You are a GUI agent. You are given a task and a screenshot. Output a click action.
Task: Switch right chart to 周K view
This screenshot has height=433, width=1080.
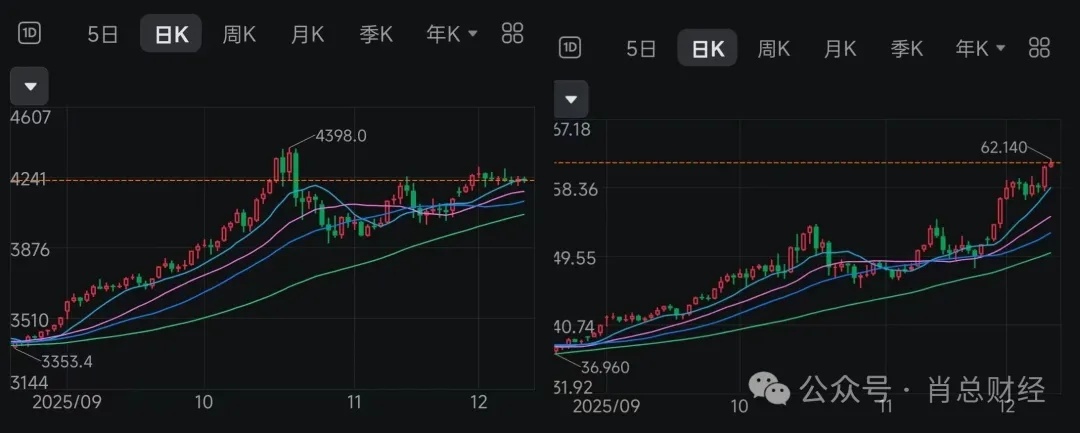[774, 47]
